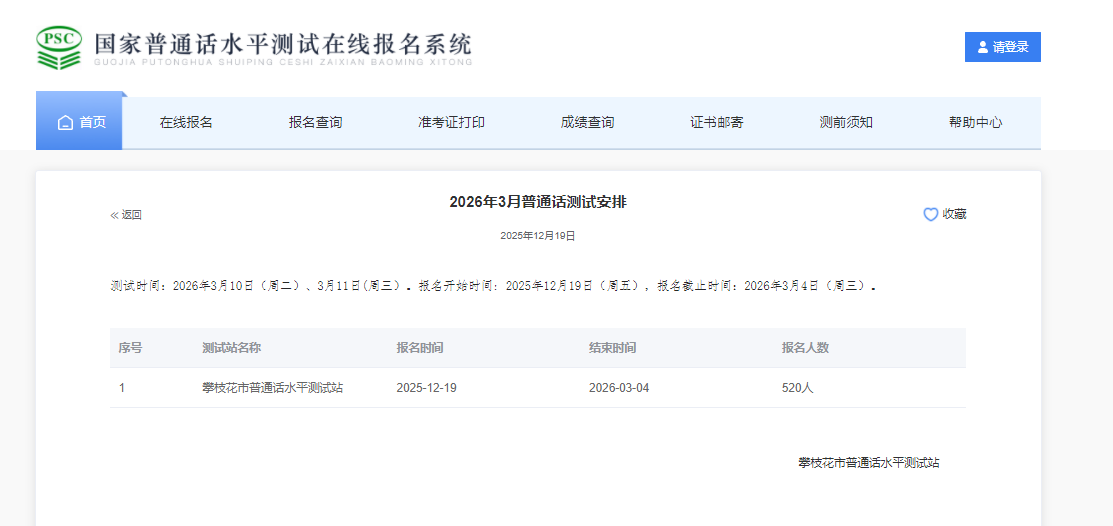The image size is (1113, 526).
Task: Click the green PSC logo
Action: point(59,47)
